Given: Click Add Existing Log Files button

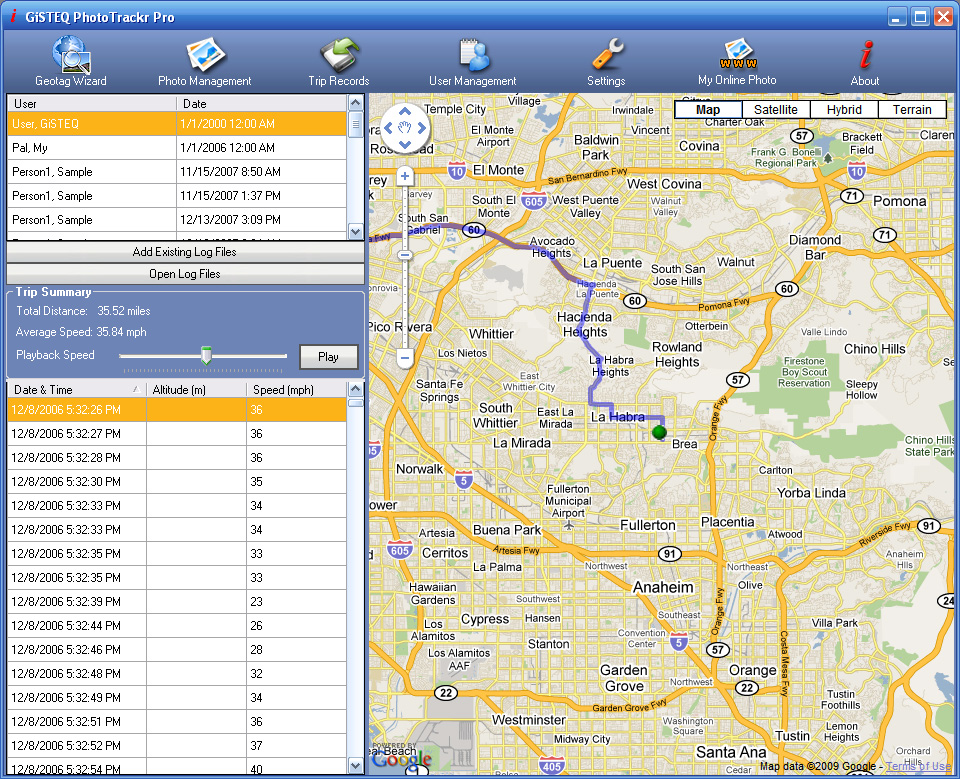Looking at the screenshot, I should (185, 252).
